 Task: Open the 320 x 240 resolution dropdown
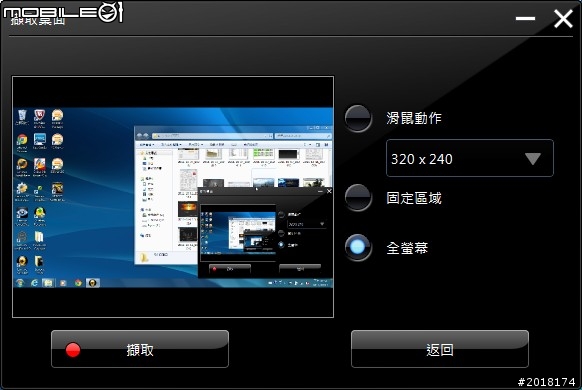coord(470,158)
